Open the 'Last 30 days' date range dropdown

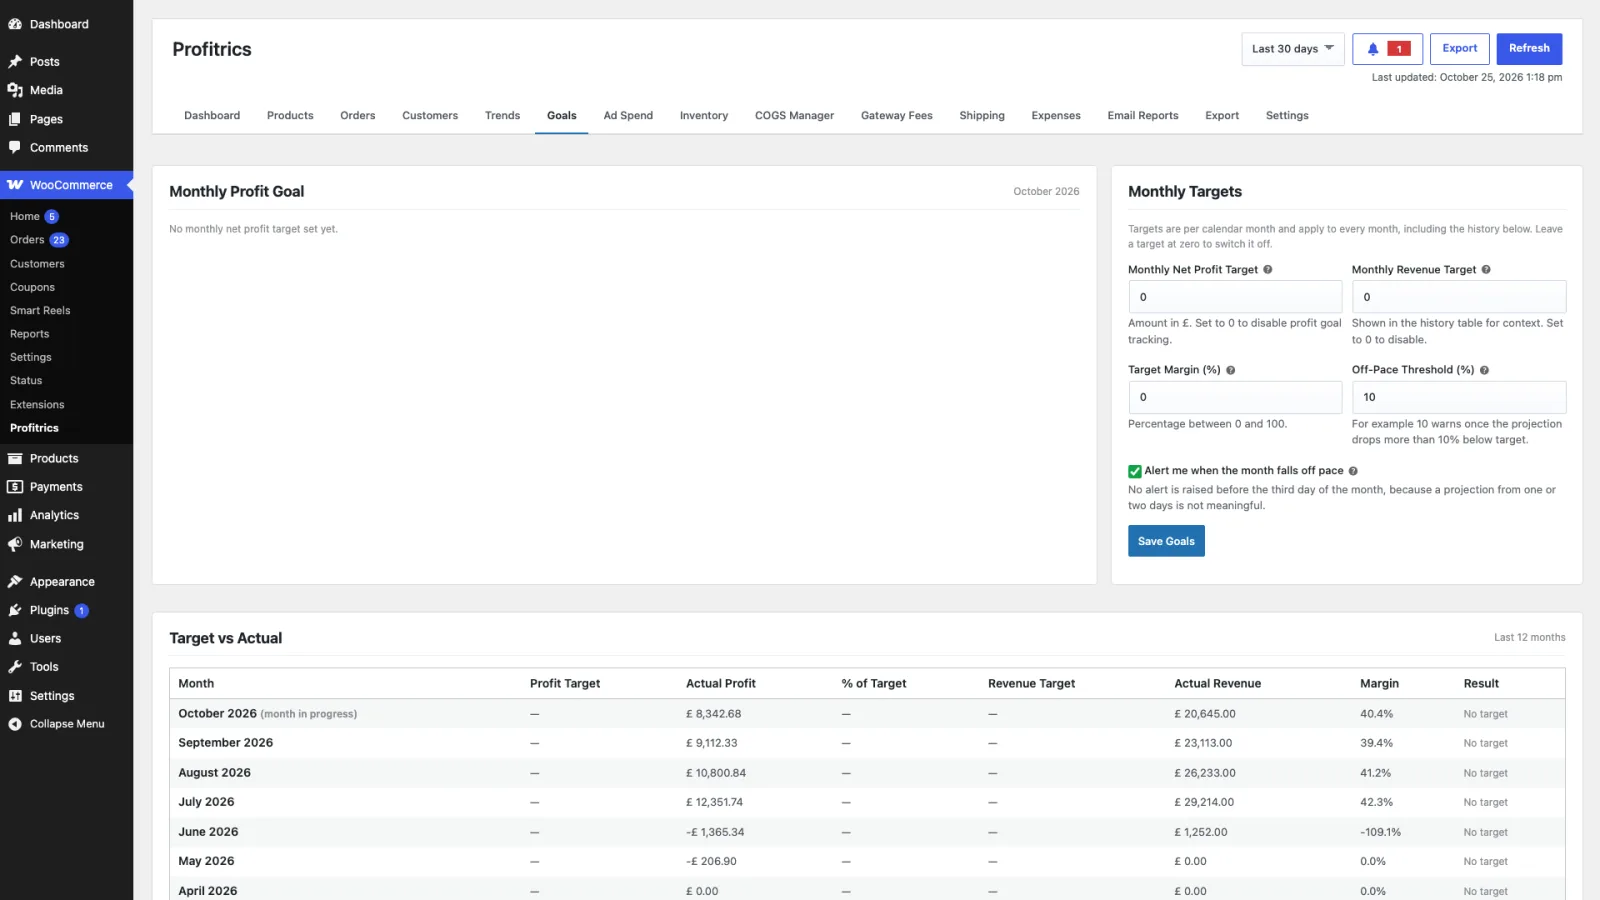(x=1292, y=49)
